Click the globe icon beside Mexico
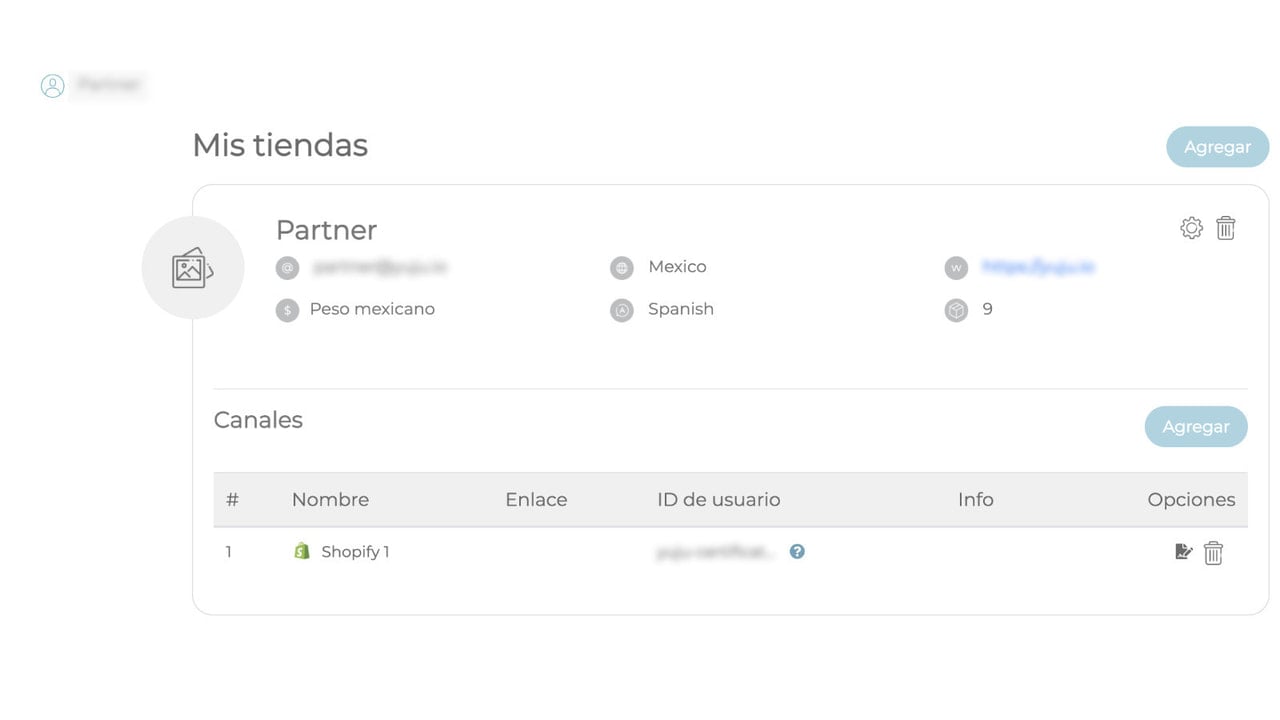This screenshot has width=1280, height=720. [x=622, y=268]
